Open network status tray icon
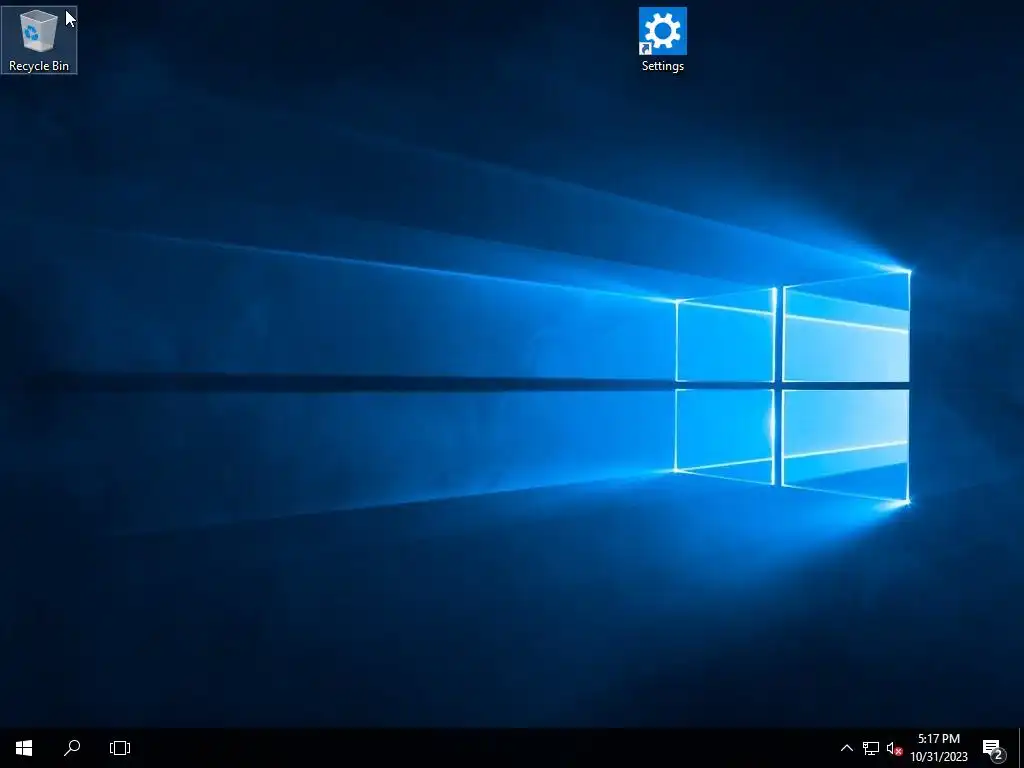 [871, 748]
